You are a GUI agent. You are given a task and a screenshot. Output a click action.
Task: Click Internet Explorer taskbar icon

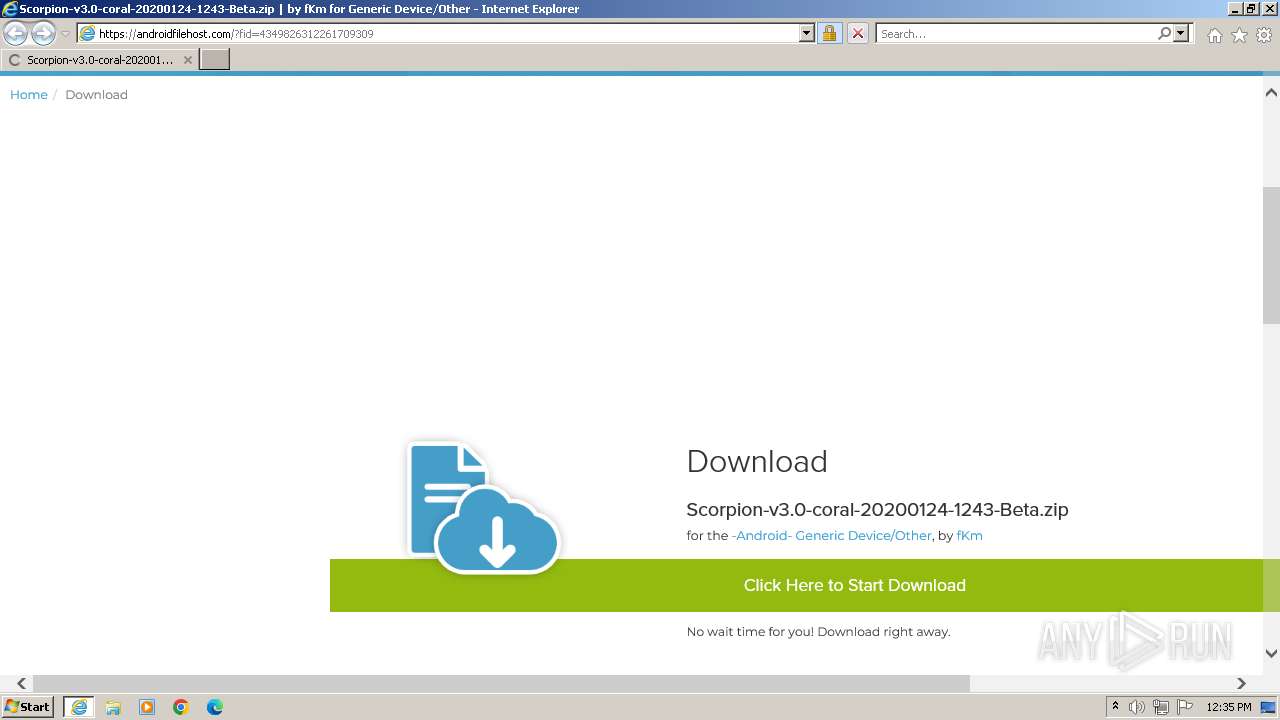coord(79,707)
